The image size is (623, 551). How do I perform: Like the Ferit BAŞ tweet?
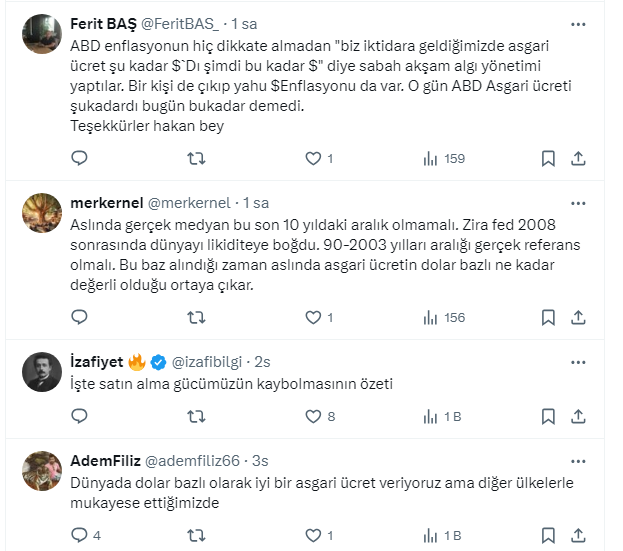pos(313,158)
